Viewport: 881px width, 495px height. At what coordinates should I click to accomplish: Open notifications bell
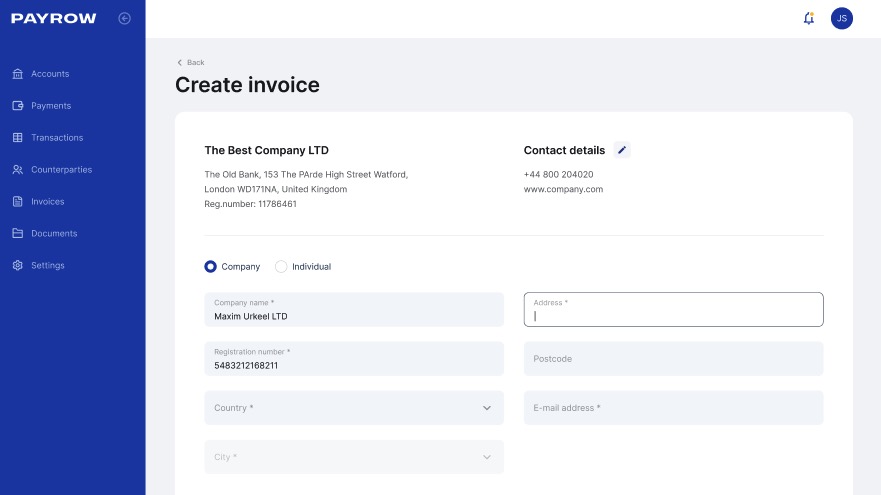point(809,18)
